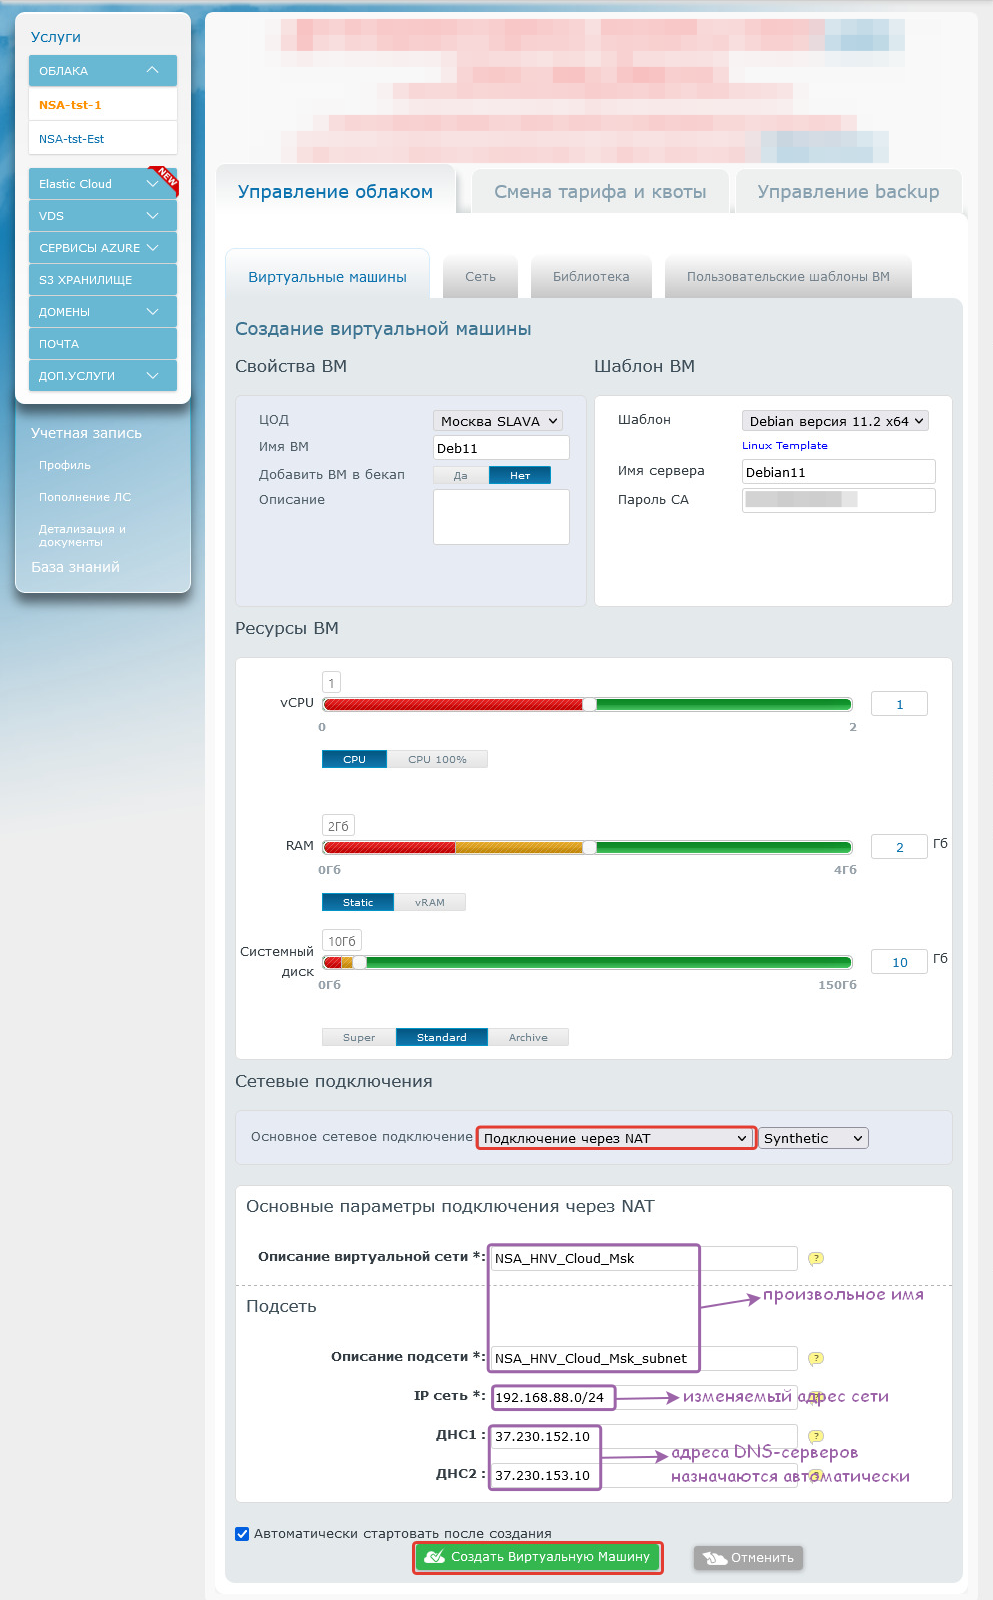Viewport: 993px width, 1600px height.
Task: Open the ЦОД Москва SLAVA dropdown
Action: coord(498,421)
